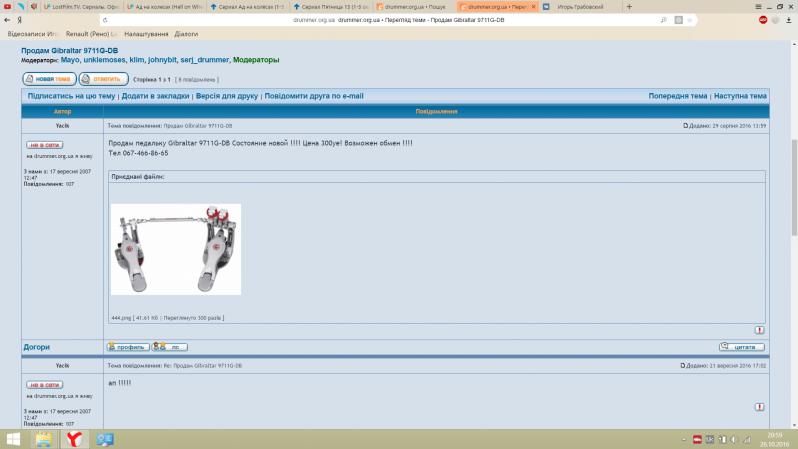Open the Windows Start button
The width and height of the screenshot is (798, 449).
coord(13,439)
